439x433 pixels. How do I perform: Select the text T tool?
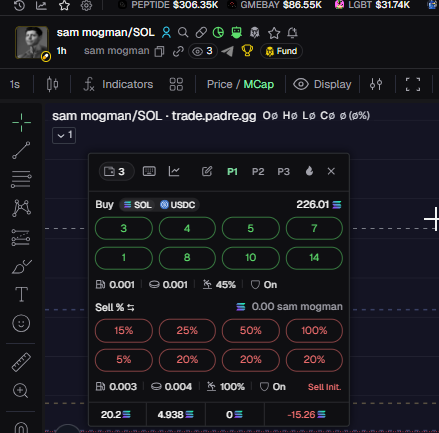pyautogui.click(x=21, y=294)
